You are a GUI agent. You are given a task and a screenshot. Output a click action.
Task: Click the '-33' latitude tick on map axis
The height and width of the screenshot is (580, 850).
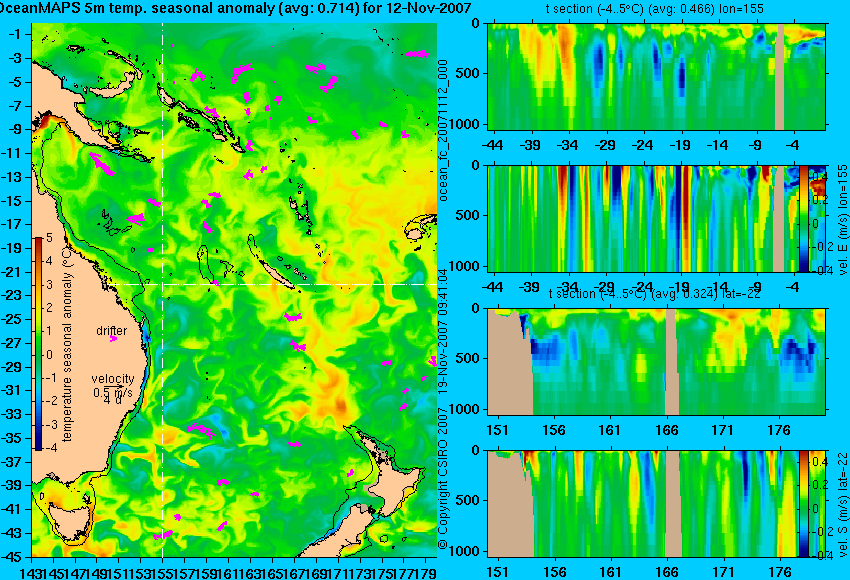tap(12, 414)
